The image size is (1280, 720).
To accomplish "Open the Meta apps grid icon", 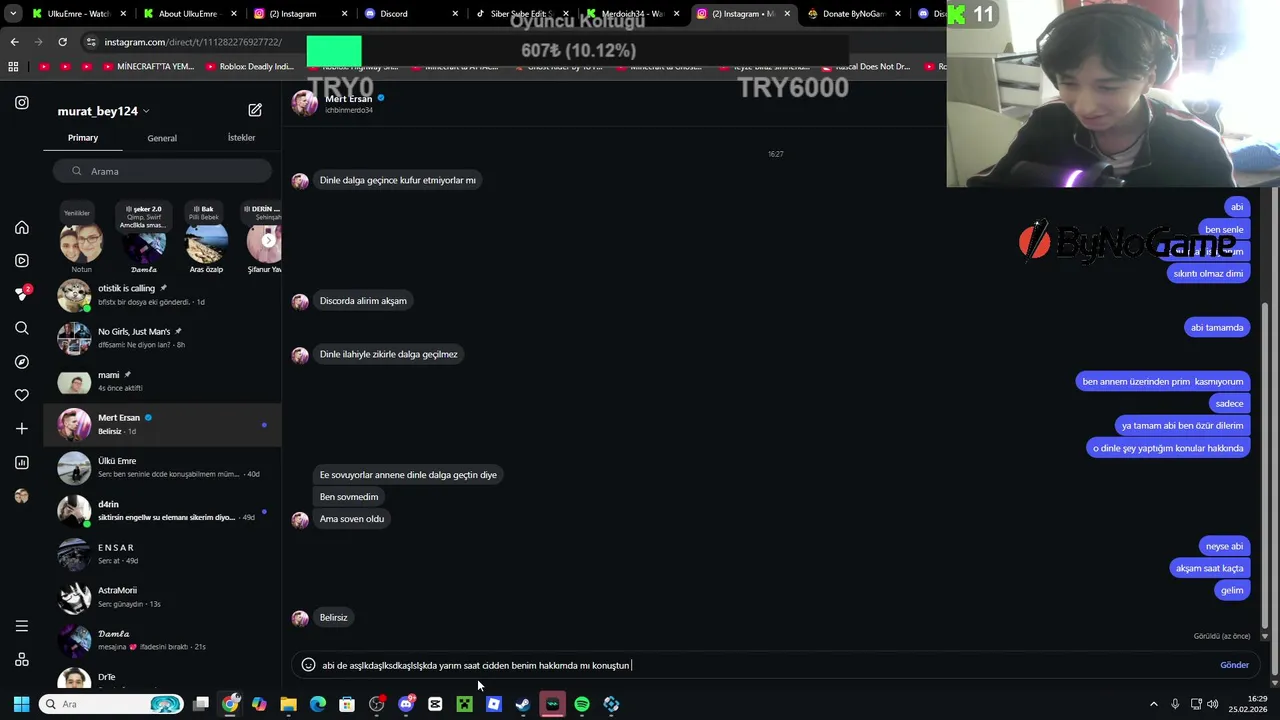I will pyautogui.click(x=22, y=659).
